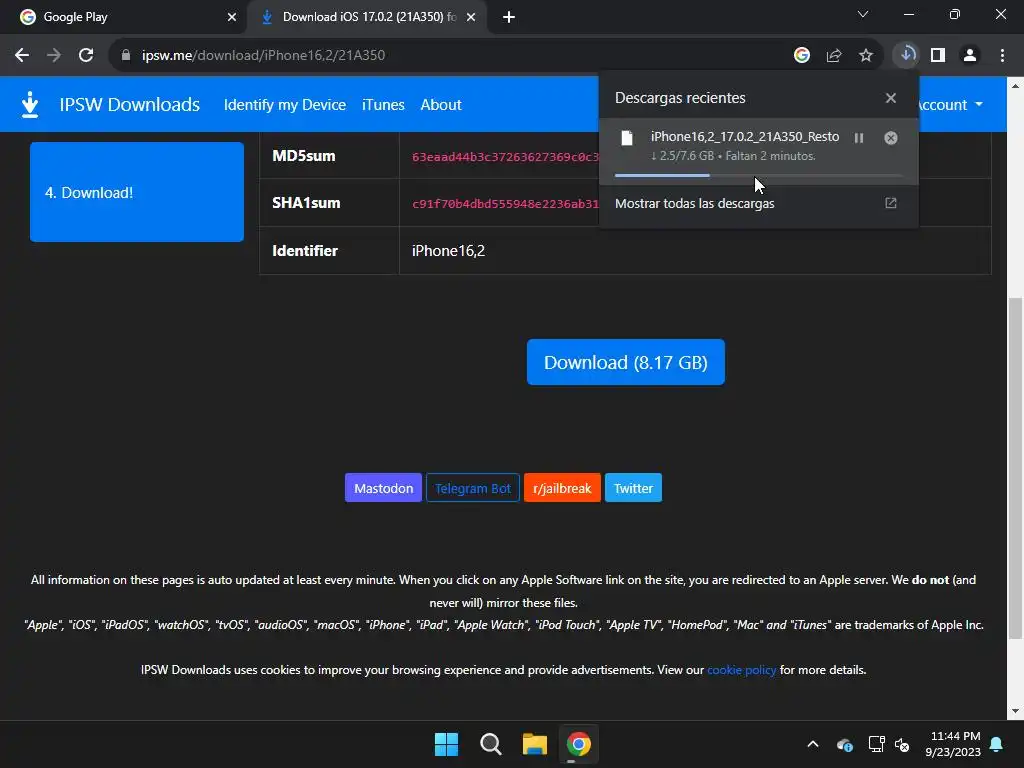The width and height of the screenshot is (1024, 768).
Task: Go to the iTunes menu item
Action: (383, 104)
